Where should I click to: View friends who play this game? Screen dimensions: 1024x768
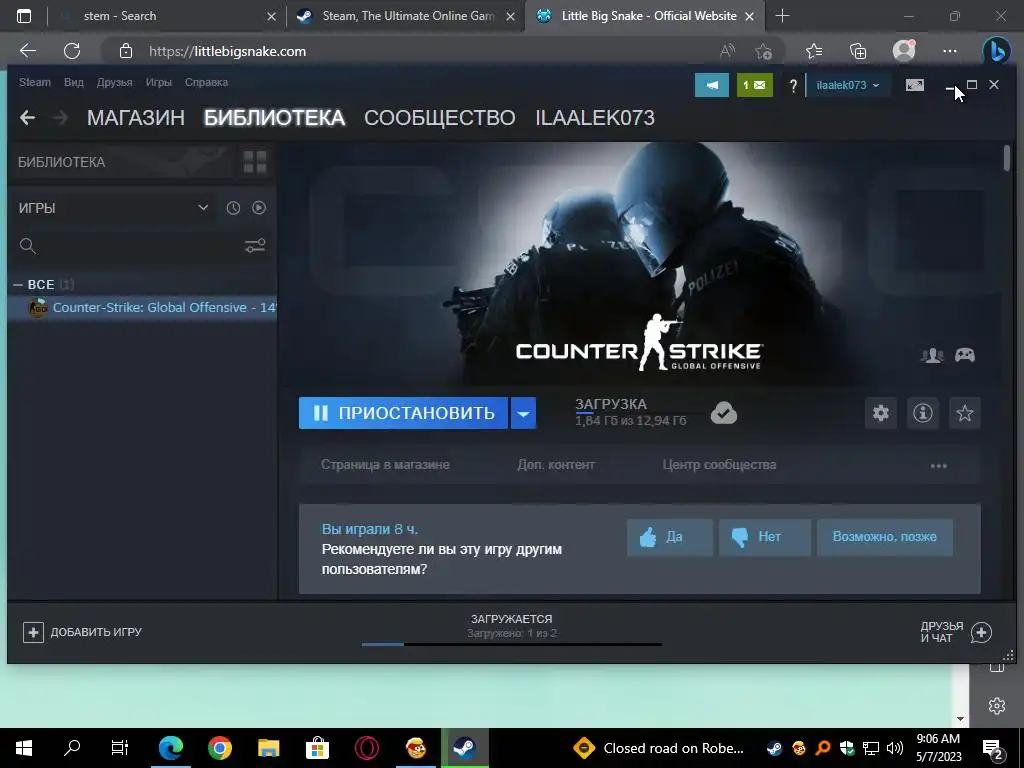pyautogui.click(x=932, y=355)
